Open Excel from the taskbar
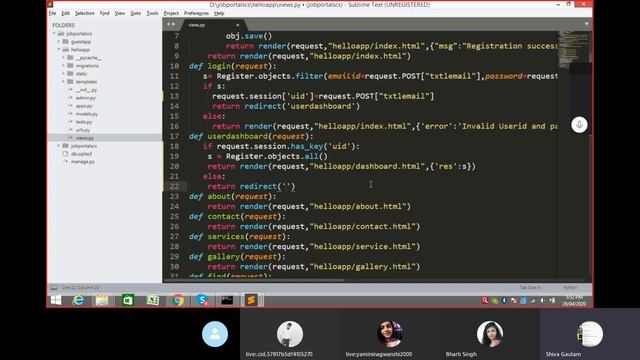 coord(153,300)
